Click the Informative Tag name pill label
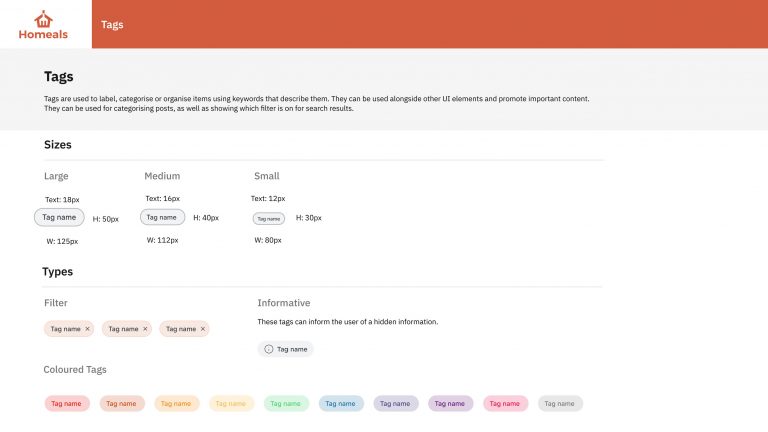The height and width of the screenshot is (432, 768). pyautogui.click(x=292, y=349)
